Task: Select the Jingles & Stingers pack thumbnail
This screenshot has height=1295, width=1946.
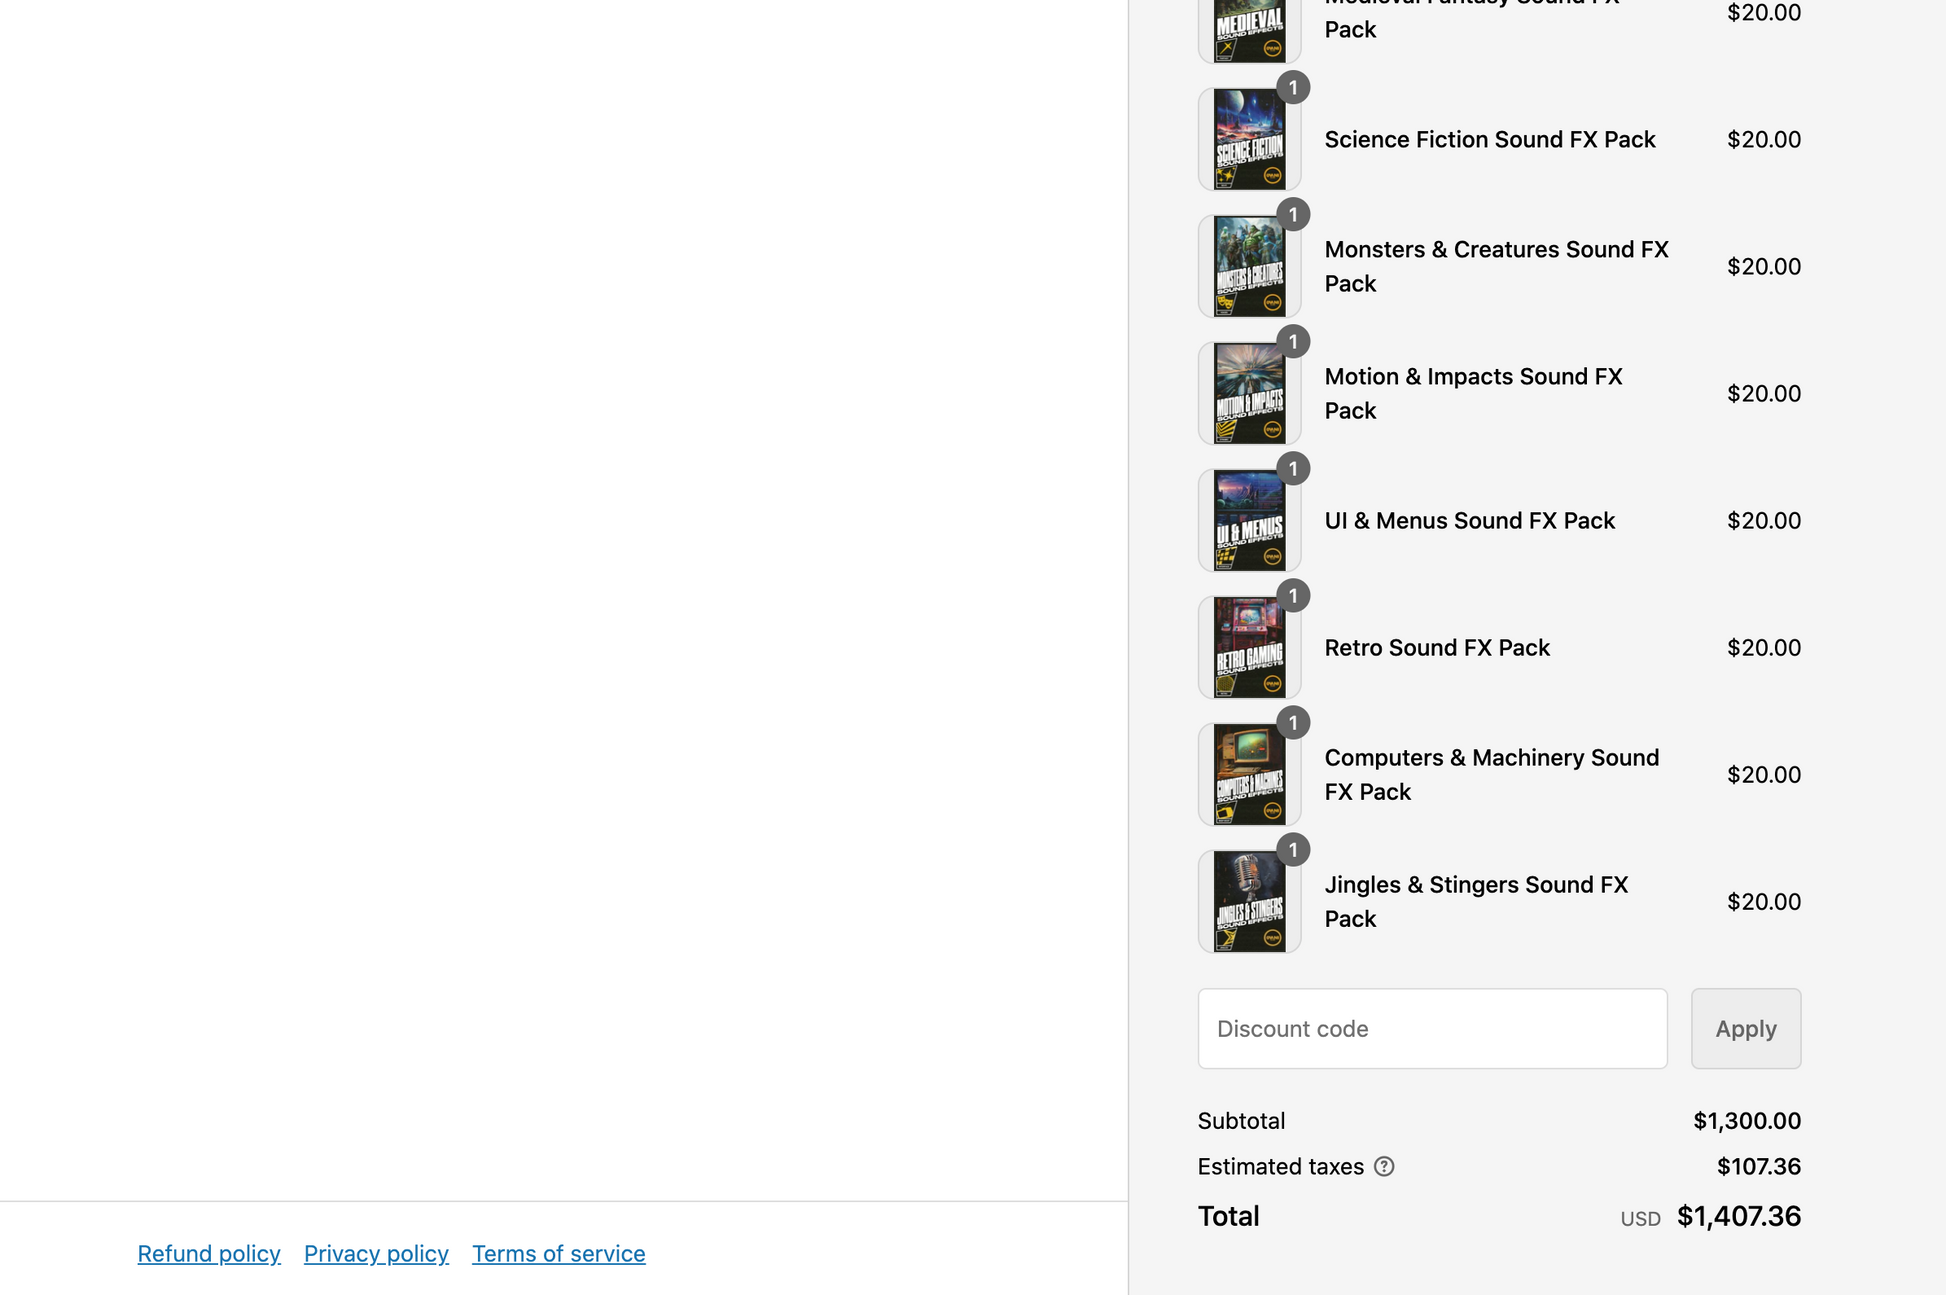Action: (1249, 901)
